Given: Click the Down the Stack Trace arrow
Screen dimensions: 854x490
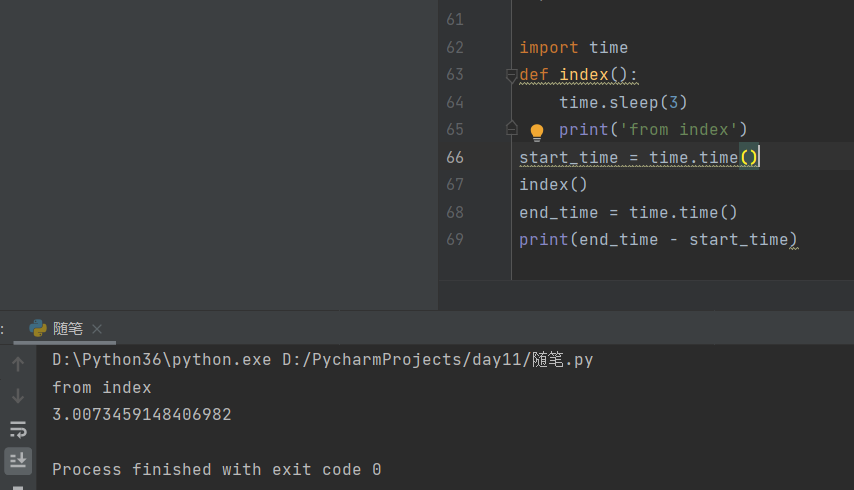Looking at the screenshot, I should coord(18,397).
